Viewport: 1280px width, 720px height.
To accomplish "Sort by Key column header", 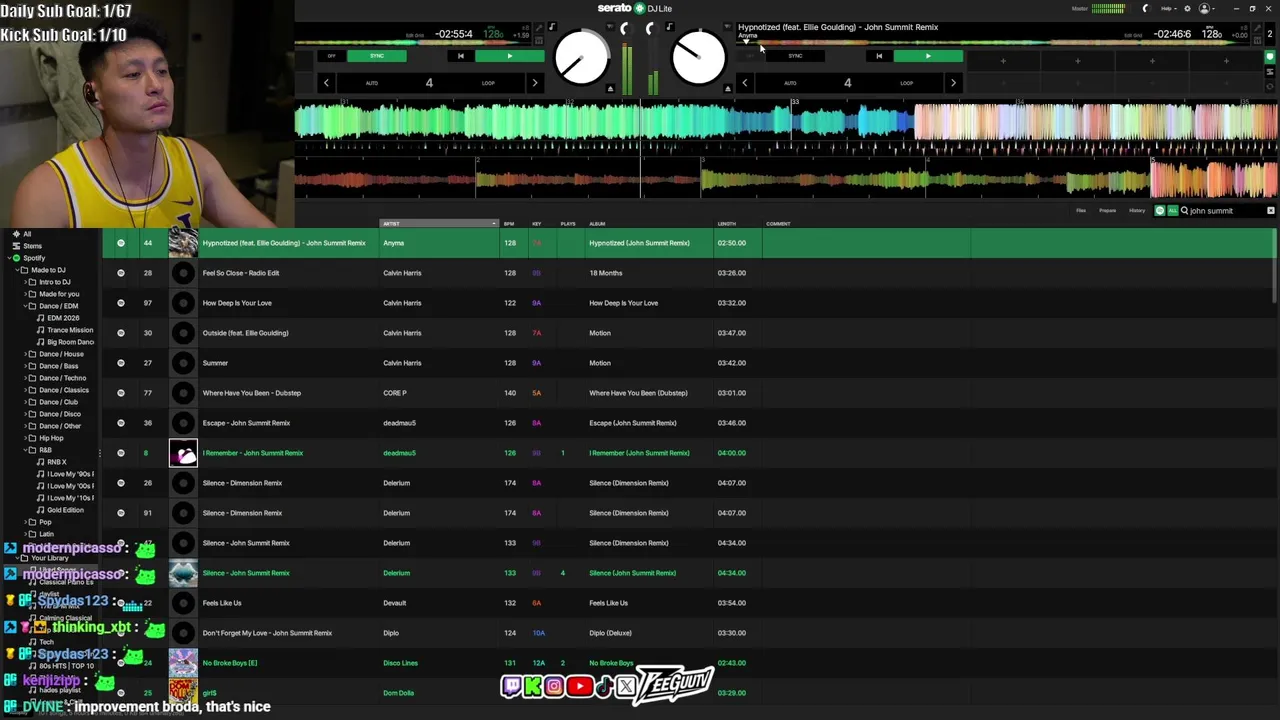I will (537, 224).
